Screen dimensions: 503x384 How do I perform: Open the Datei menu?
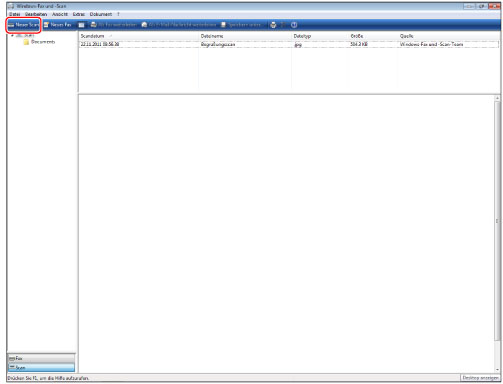click(x=14, y=14)
